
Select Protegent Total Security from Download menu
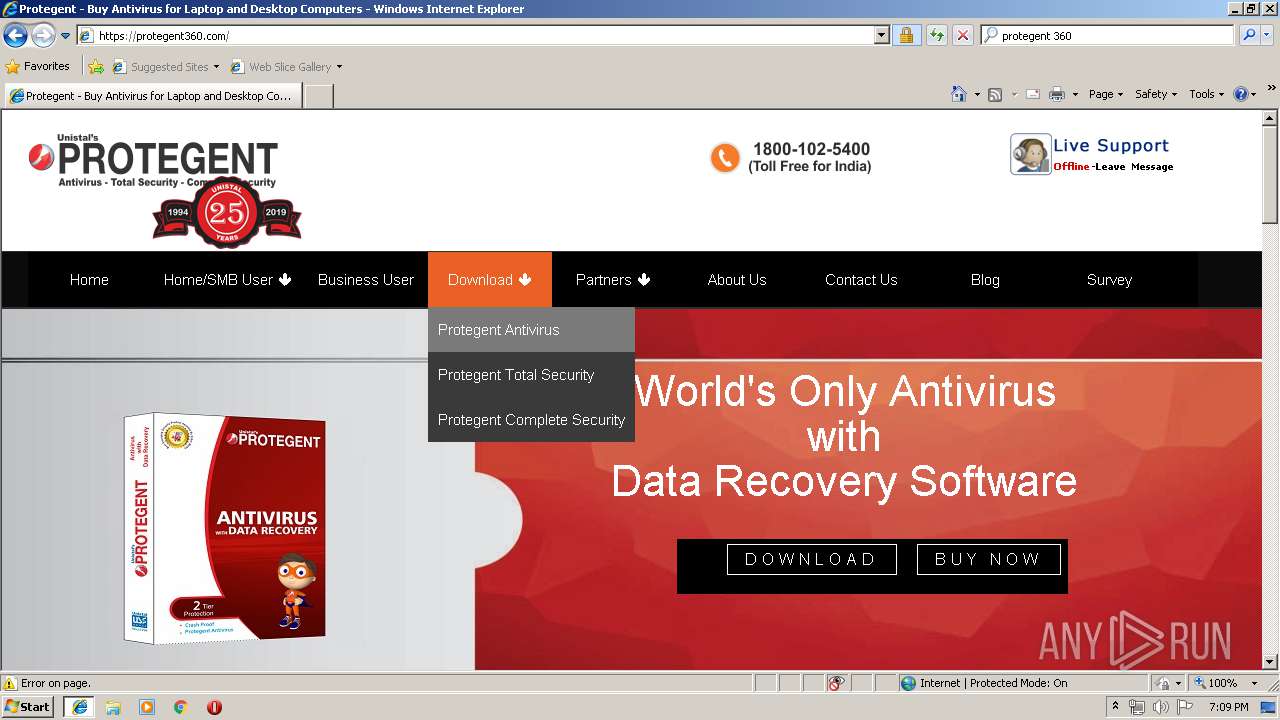(x=531, y=375)
